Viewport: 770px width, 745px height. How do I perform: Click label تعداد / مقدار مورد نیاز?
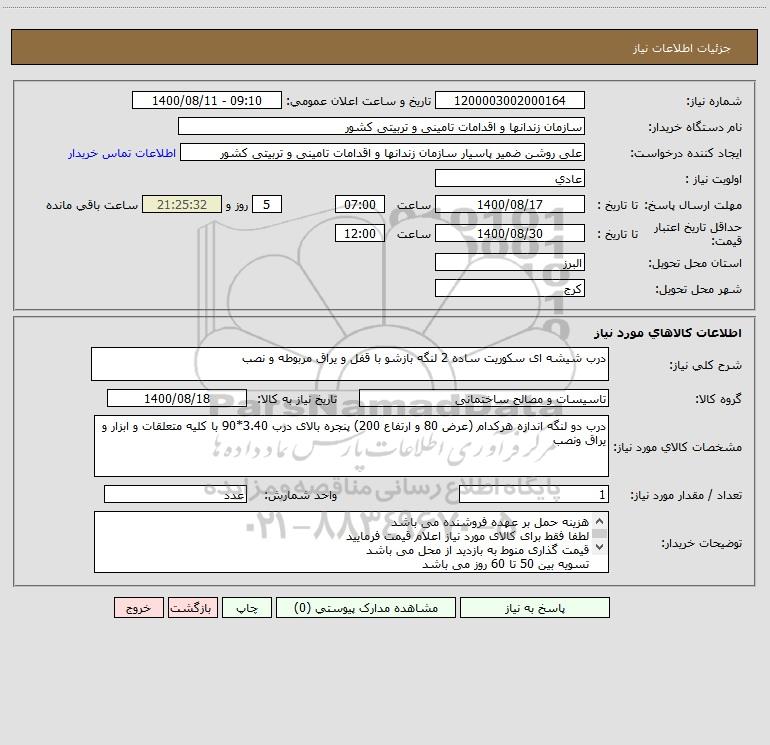coord(686,496)
